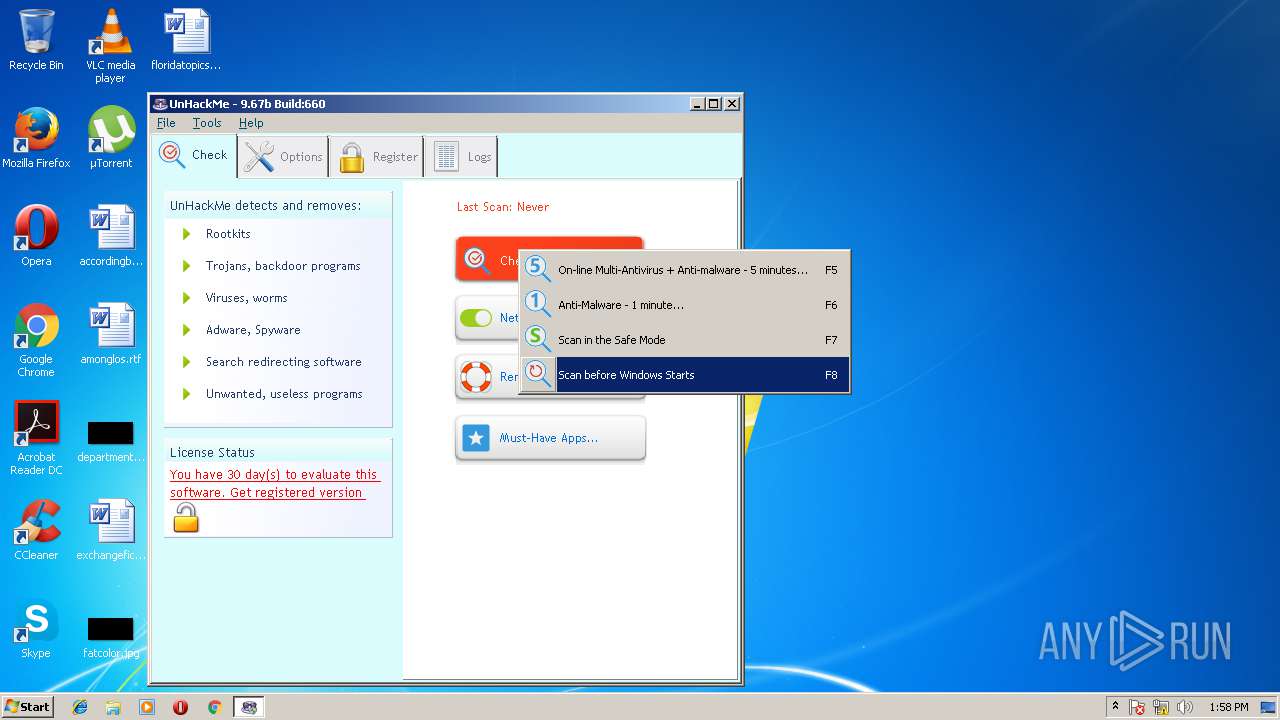Open Mozilla Firefox desktop shortcut

pos(36,138)
